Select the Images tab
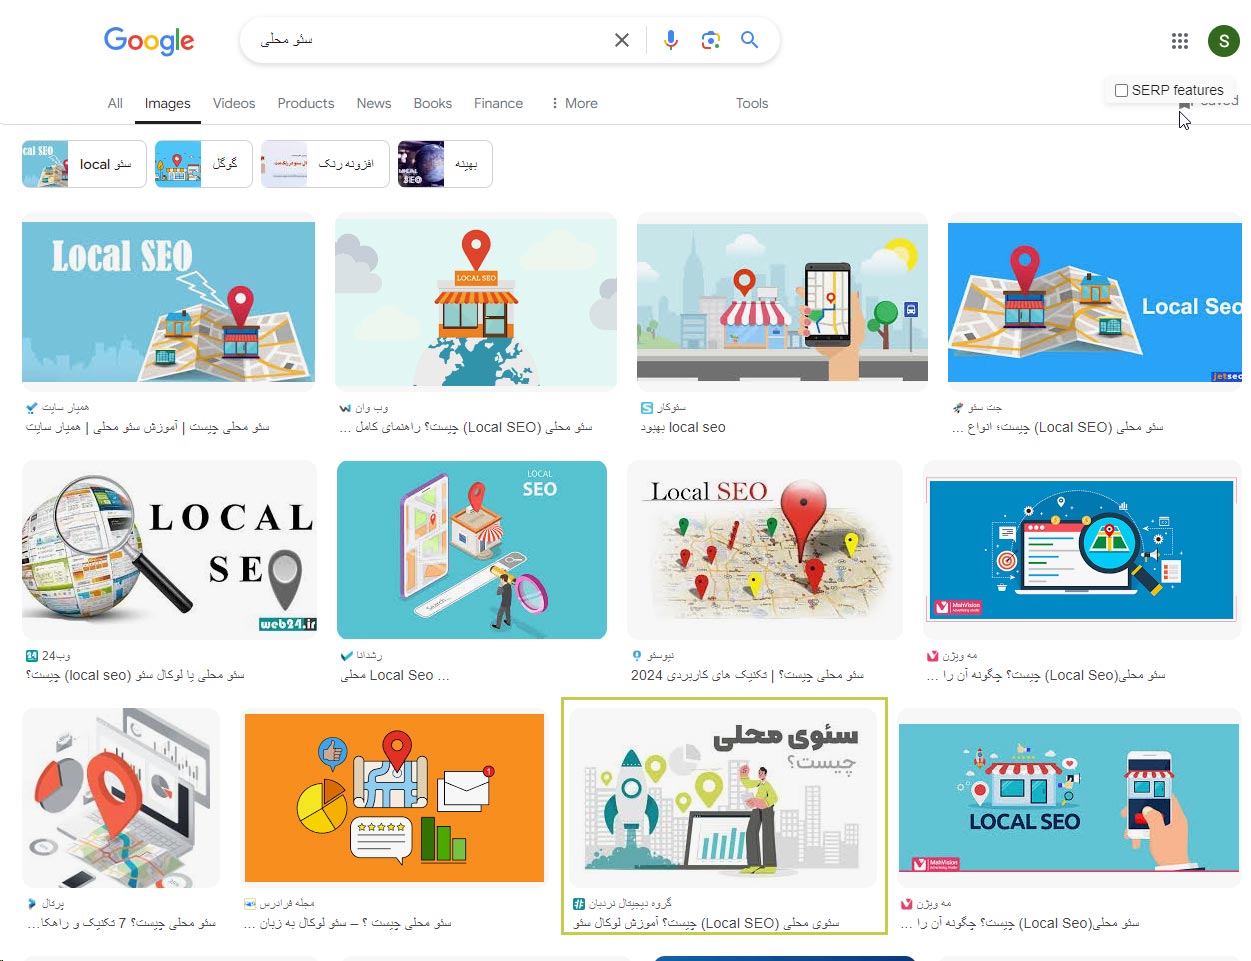The height and width of the screenshot is (961, 1251). click(x=167, y=103)
